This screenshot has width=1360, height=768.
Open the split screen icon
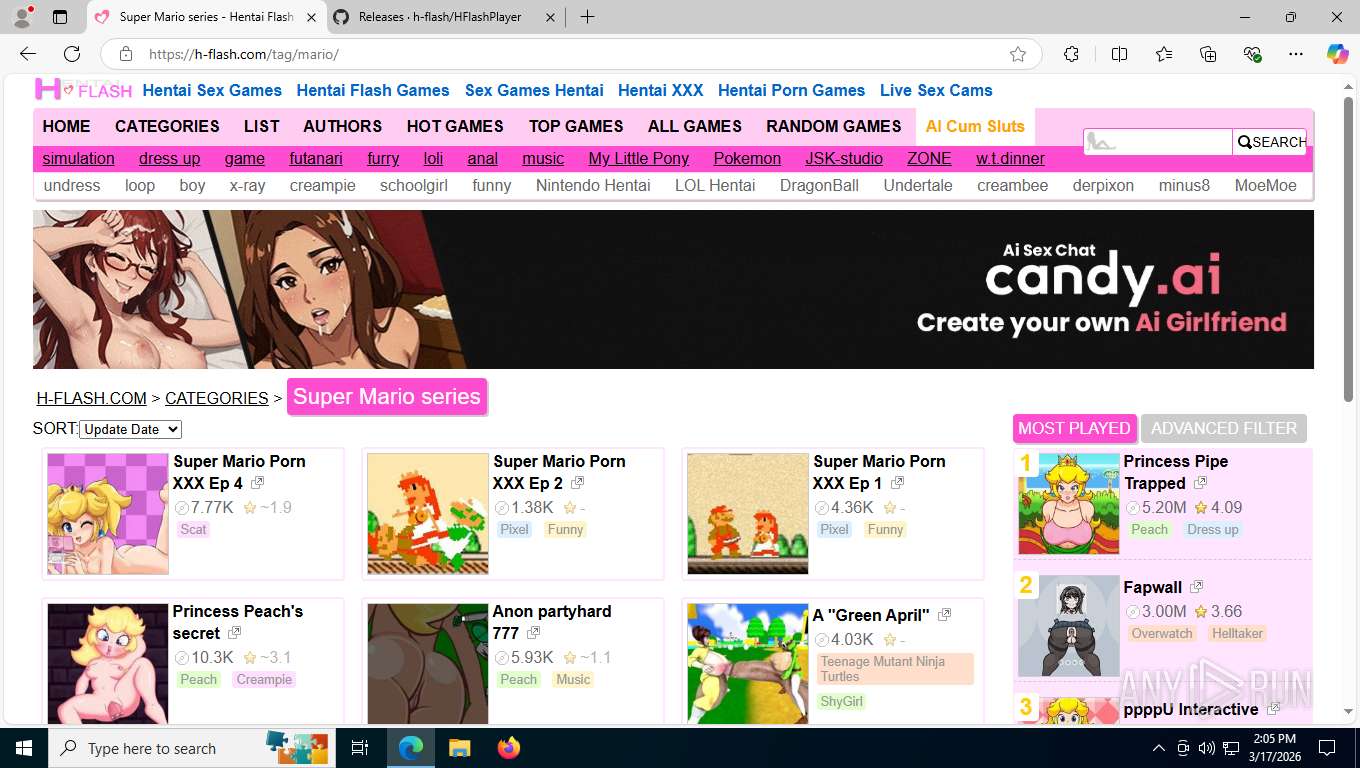(x=1119, y=54)
